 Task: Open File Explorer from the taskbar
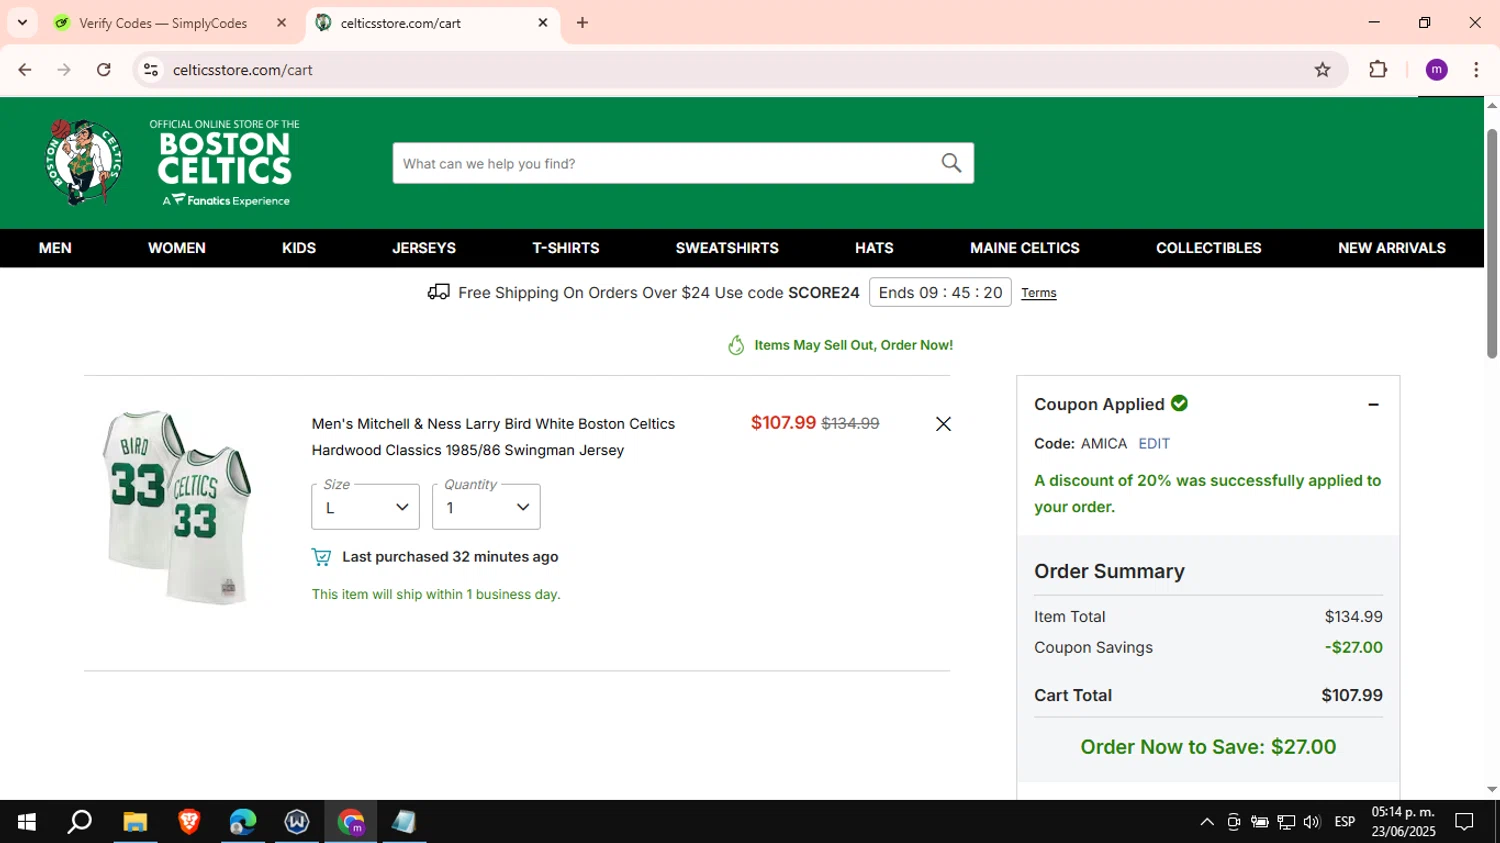pyautogui.click(x=135, y=822)
